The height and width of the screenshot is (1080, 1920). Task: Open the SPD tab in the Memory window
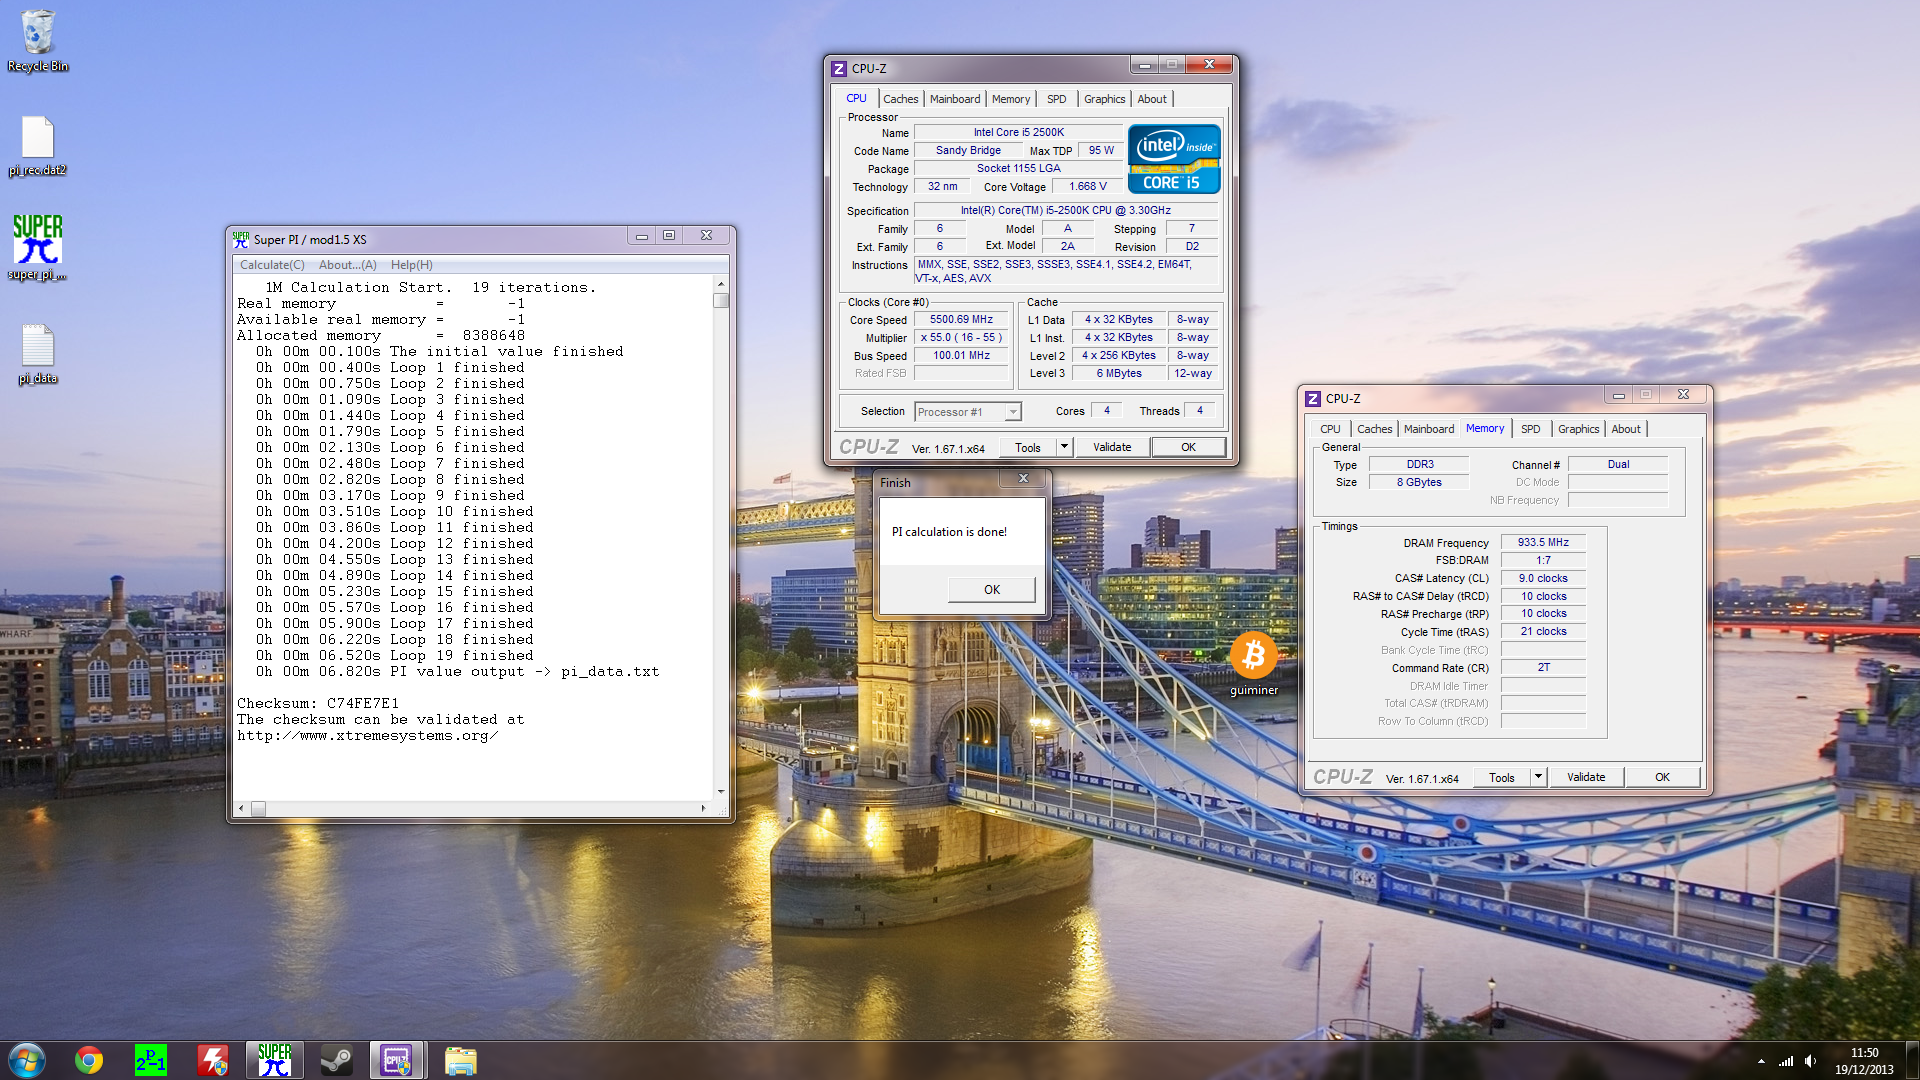[x=1531, y=429]
